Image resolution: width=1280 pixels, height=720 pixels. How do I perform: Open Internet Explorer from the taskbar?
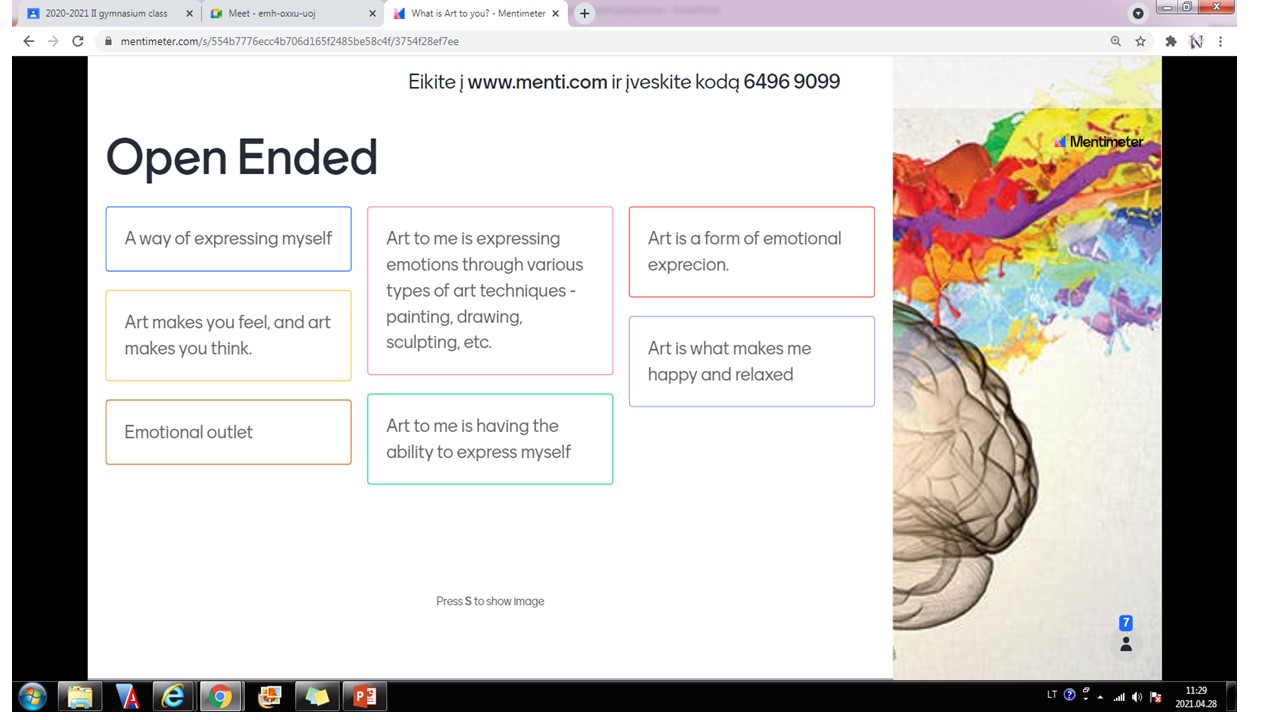click(x=173, y=696)
